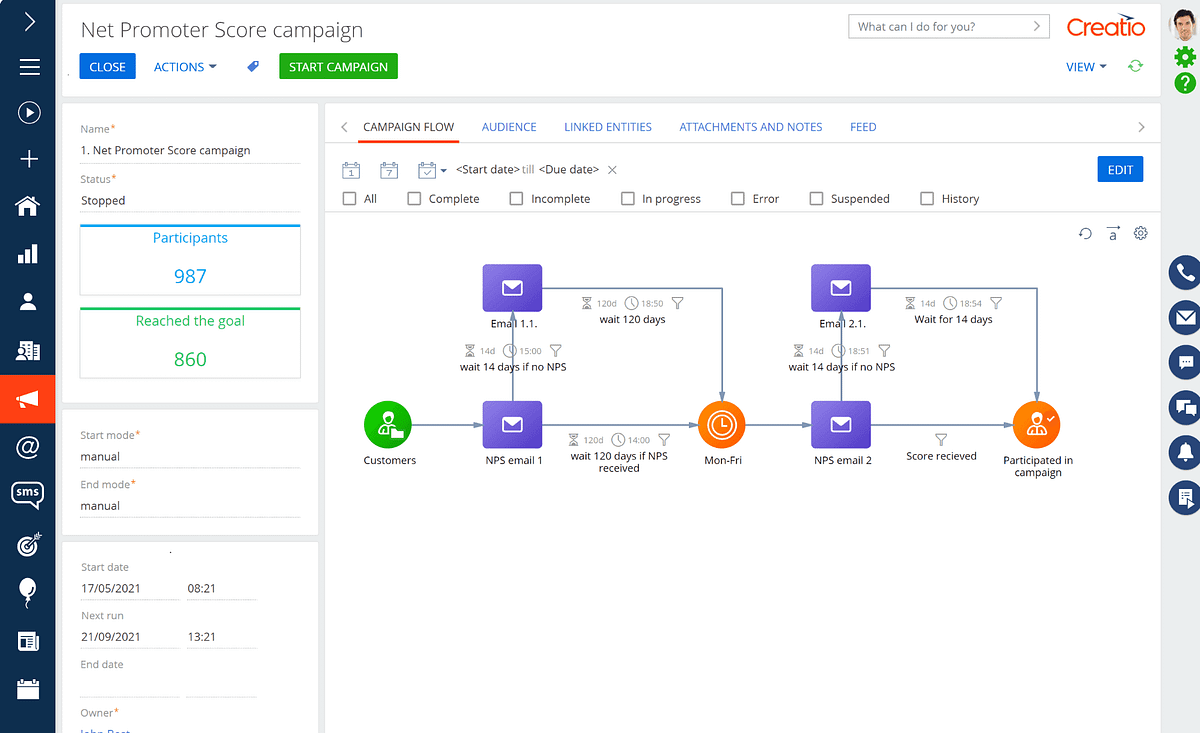Click the refresh icon beside VIEW
The image size is (1200, 733).
point(1135,66)
